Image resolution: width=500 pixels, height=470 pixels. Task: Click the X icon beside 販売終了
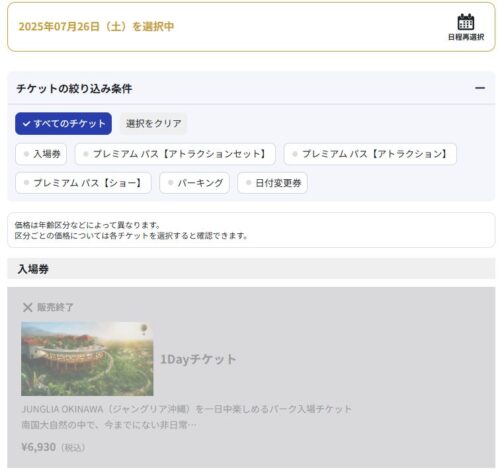27,307
